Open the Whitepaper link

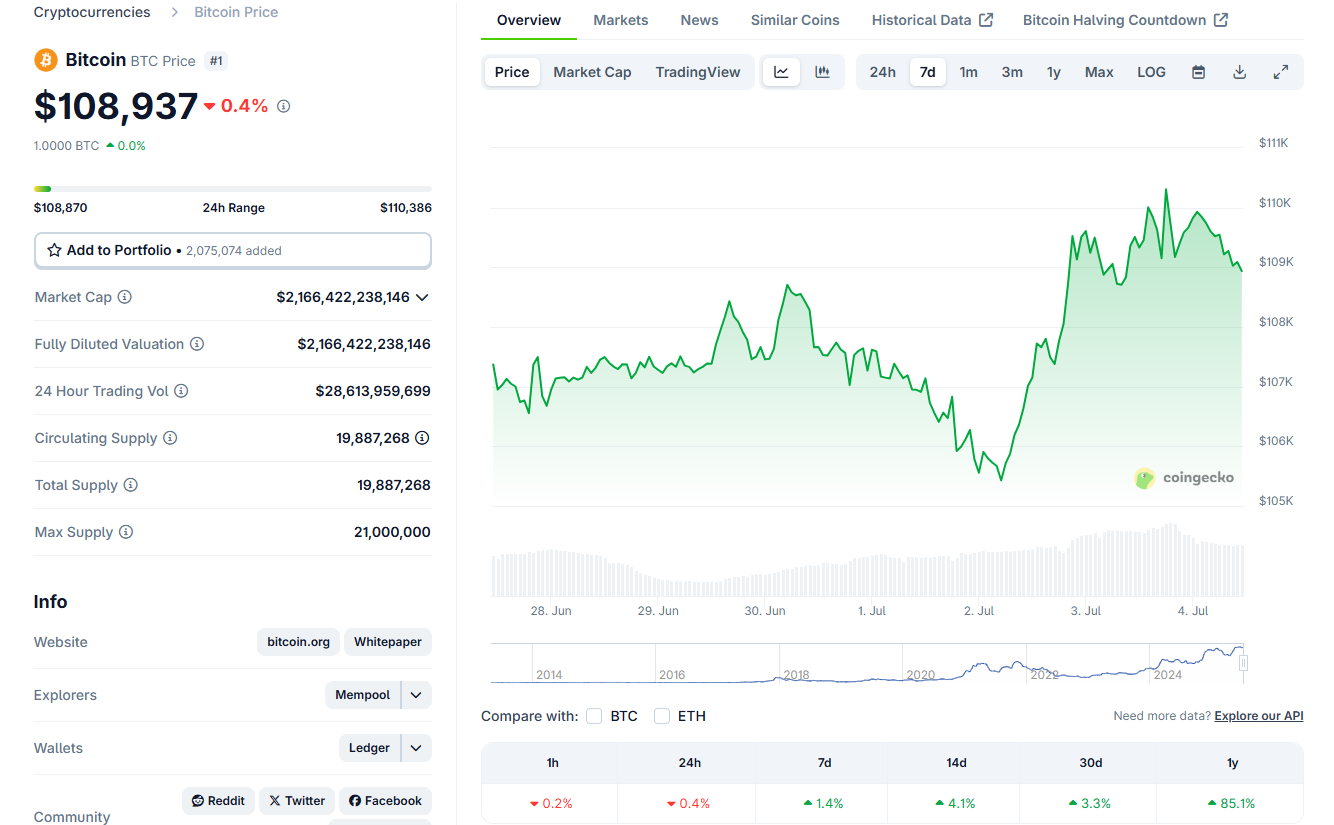(x=388, y=642)
